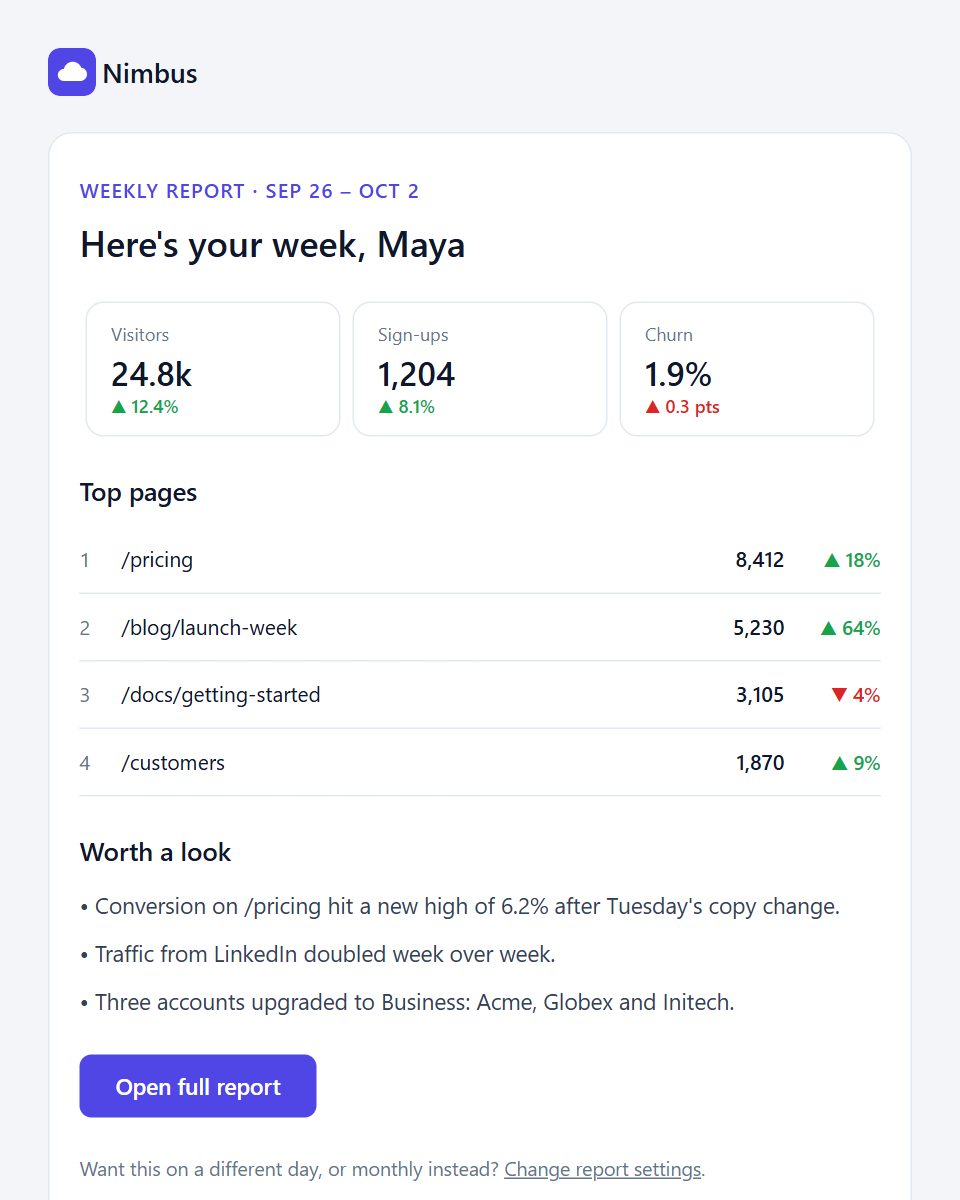
Task: Click the "Here's your week, Maya" heading
Action: click(x=272, y=245)
